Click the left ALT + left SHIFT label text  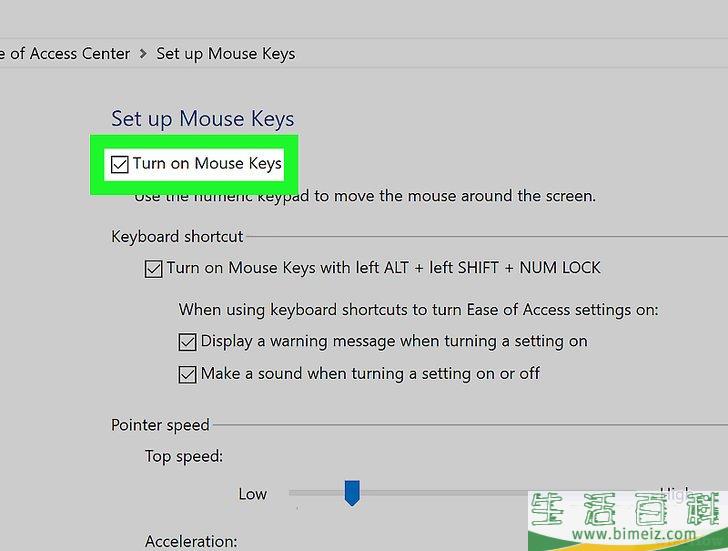click(x=384, y=268)
